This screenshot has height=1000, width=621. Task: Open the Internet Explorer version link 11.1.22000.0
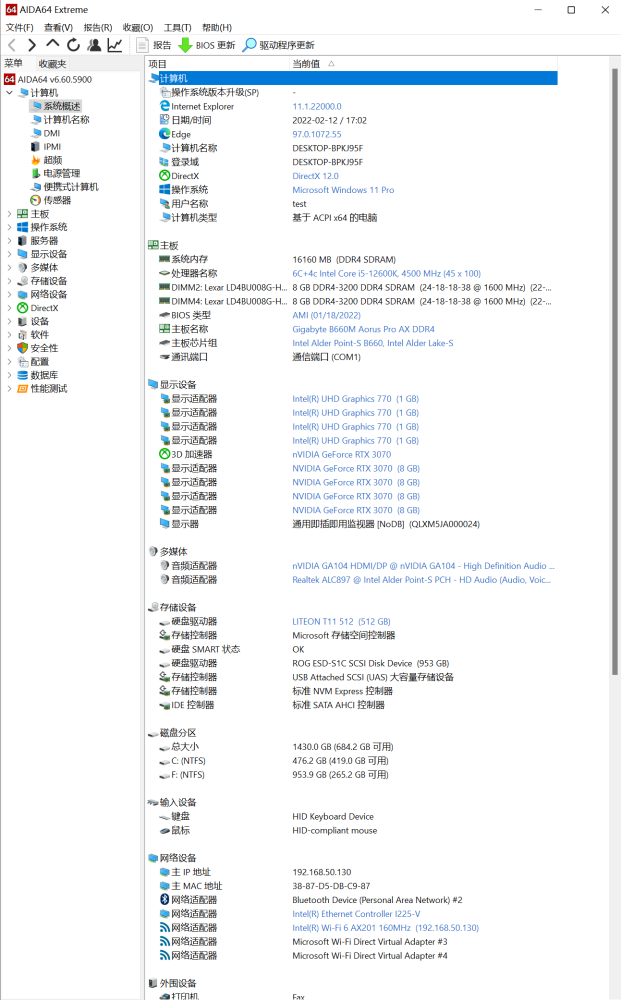tap(317, 107)
